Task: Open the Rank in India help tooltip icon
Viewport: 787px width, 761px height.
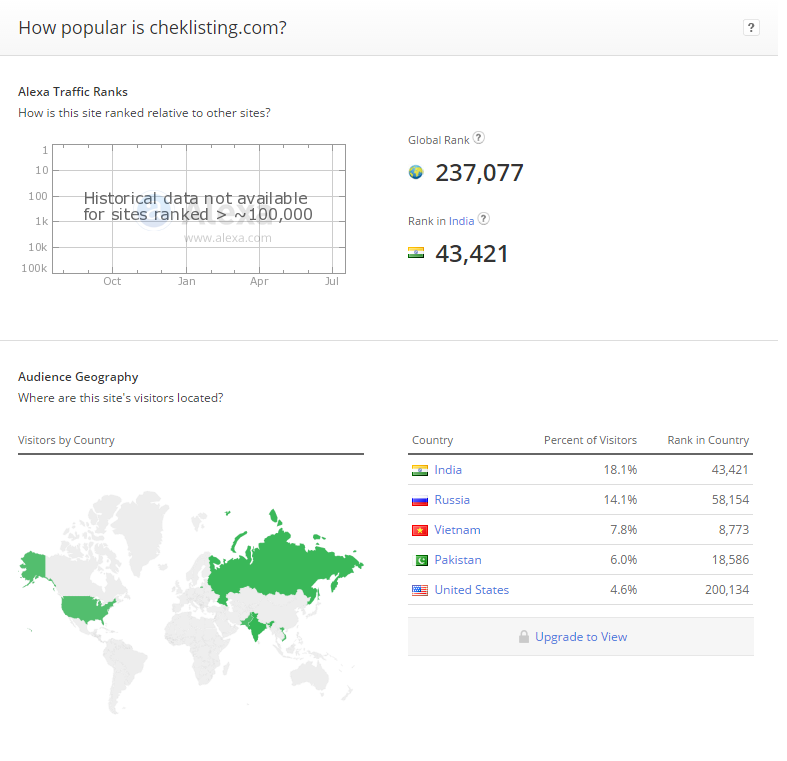Action: (483, 218)
